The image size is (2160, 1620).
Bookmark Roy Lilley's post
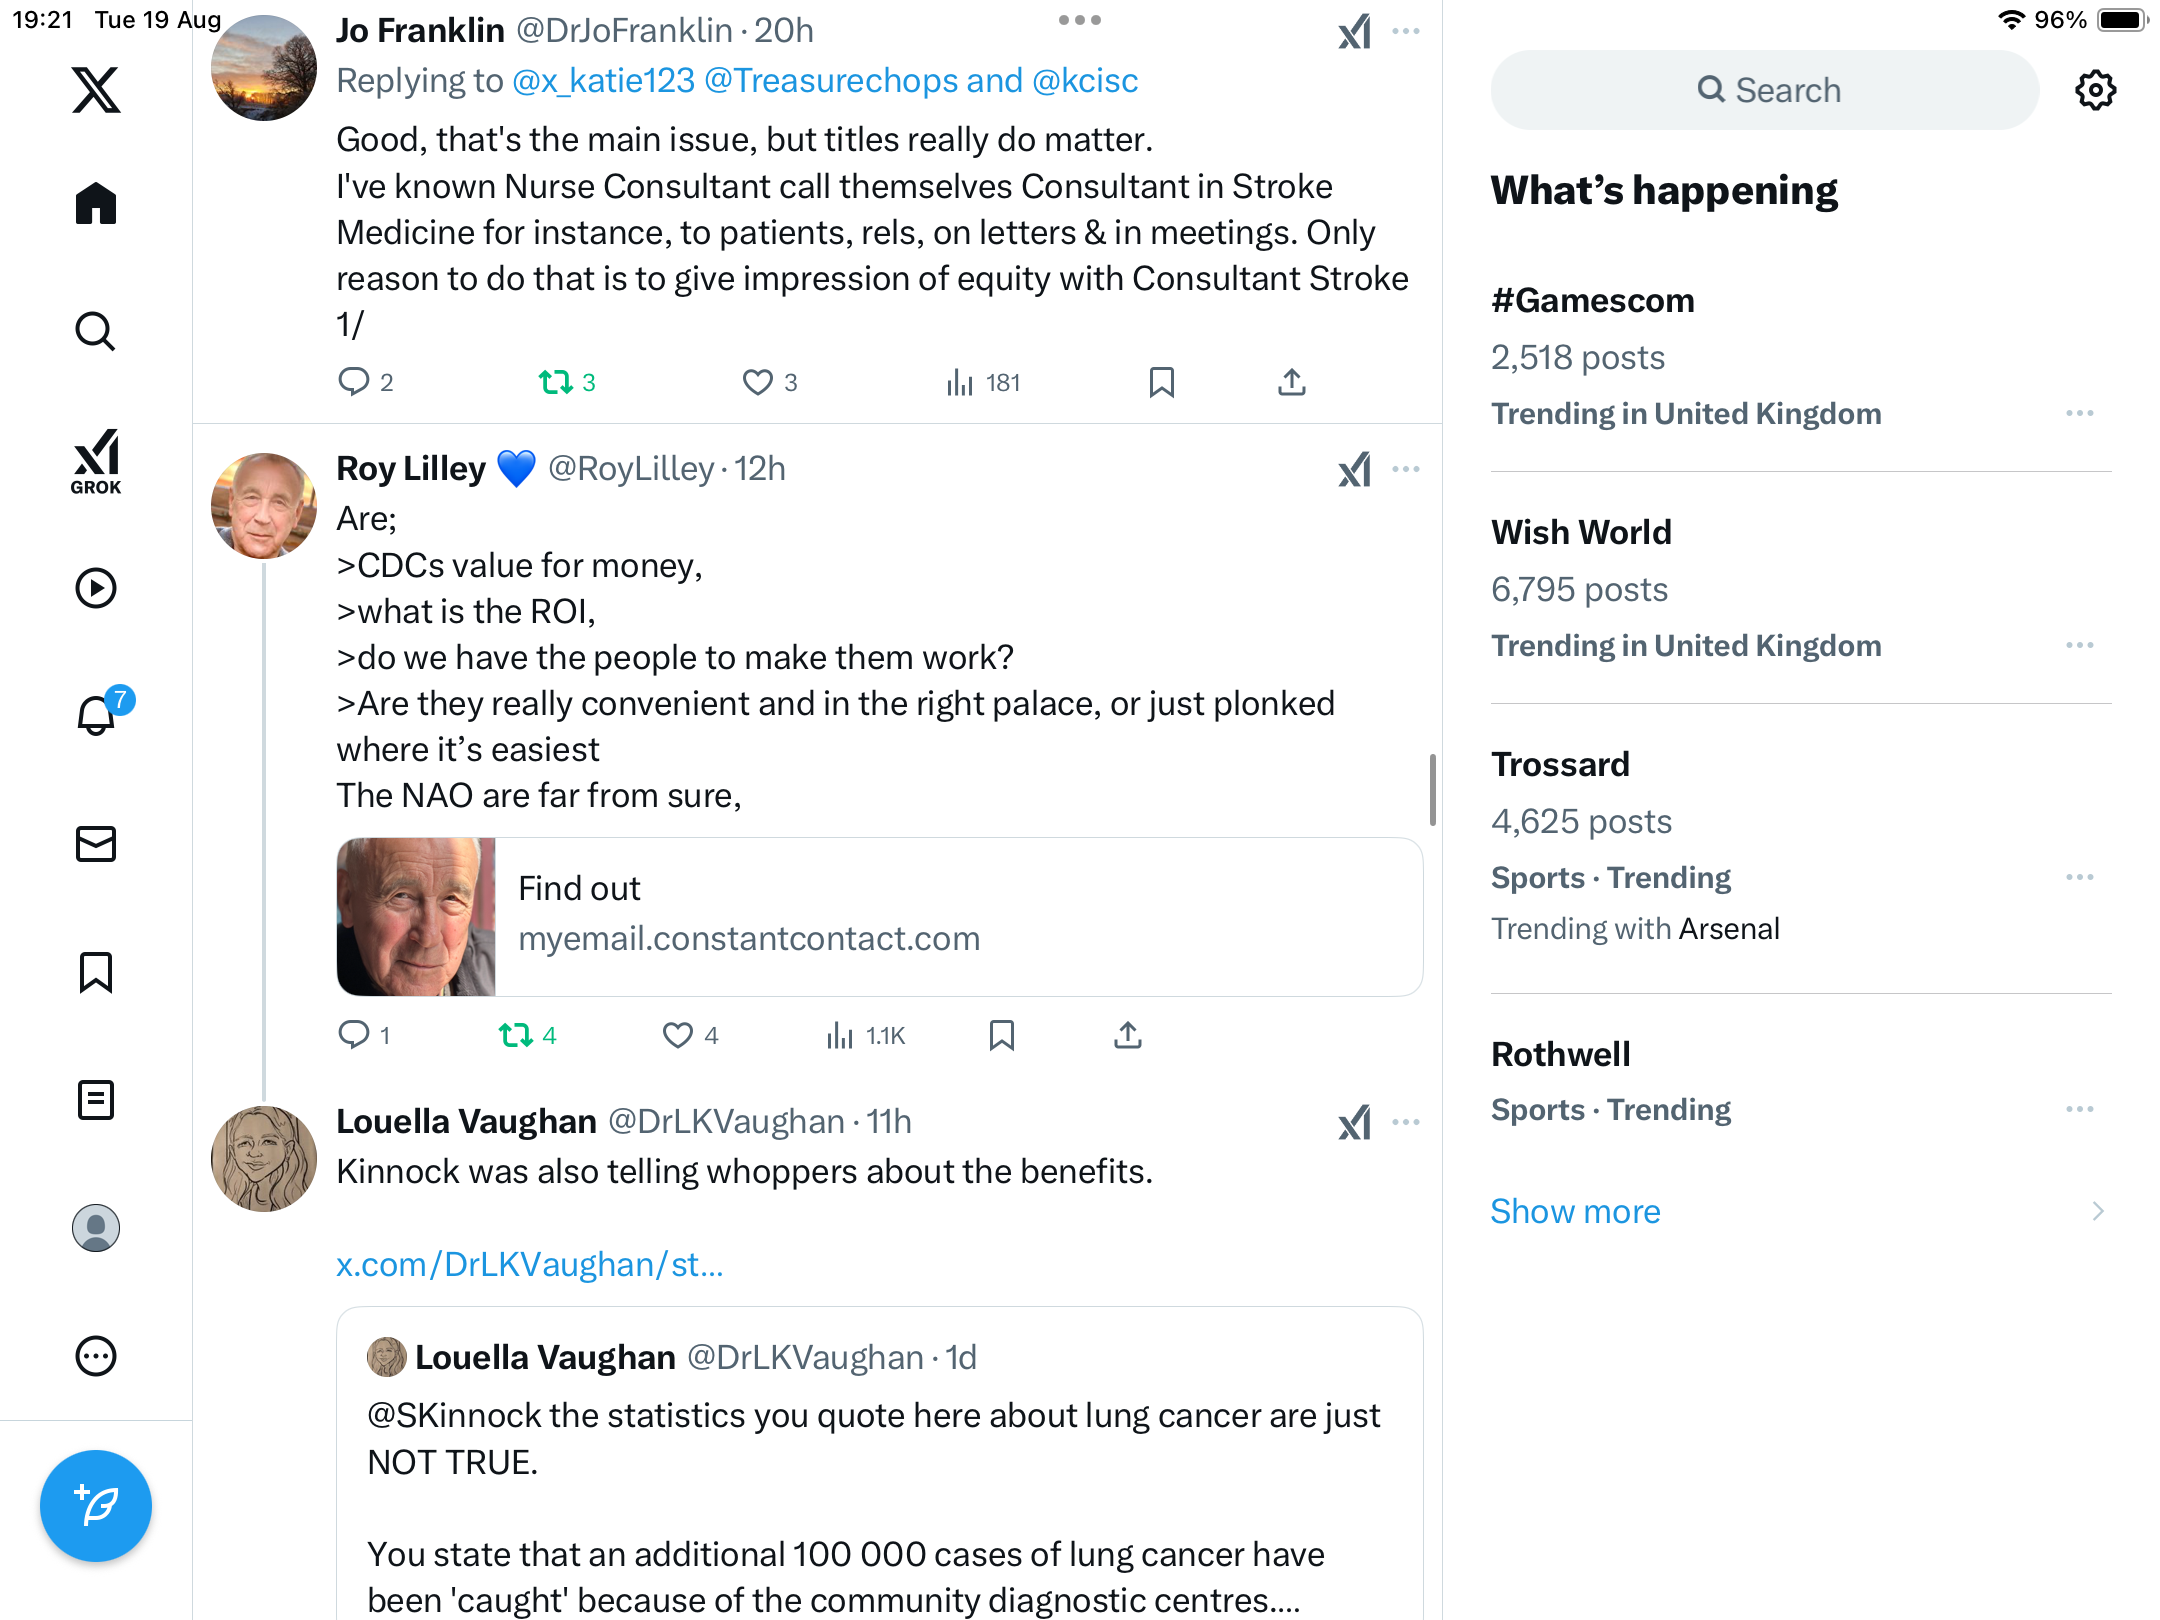click(x=1001, y=1035)
